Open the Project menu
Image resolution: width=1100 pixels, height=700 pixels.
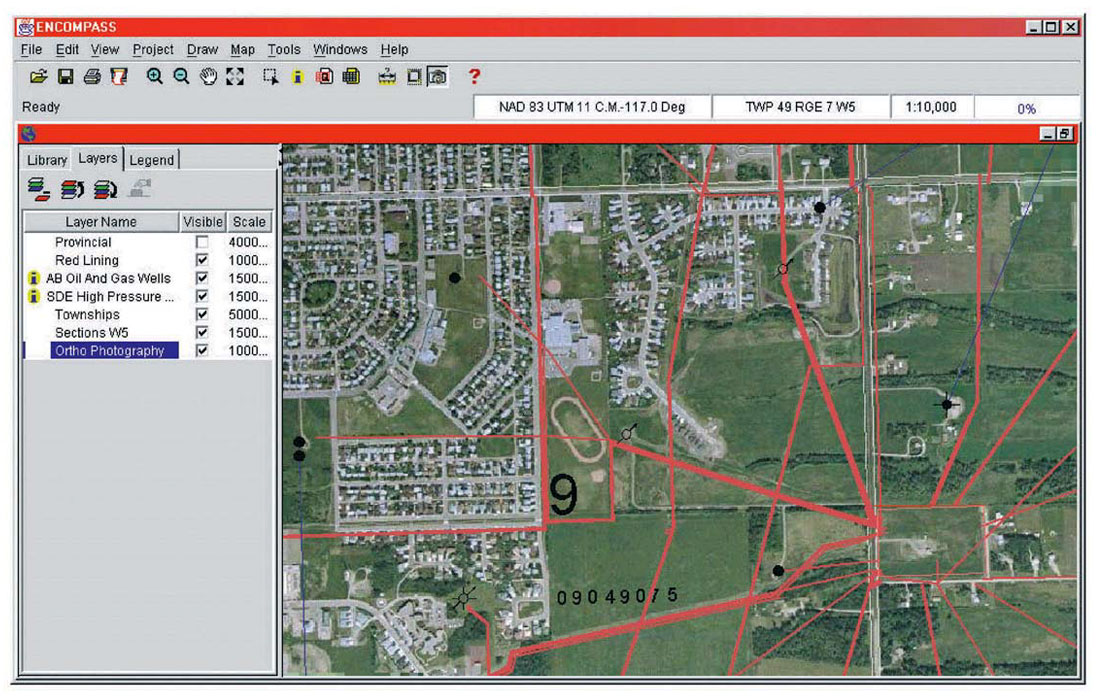coord(153,50)
